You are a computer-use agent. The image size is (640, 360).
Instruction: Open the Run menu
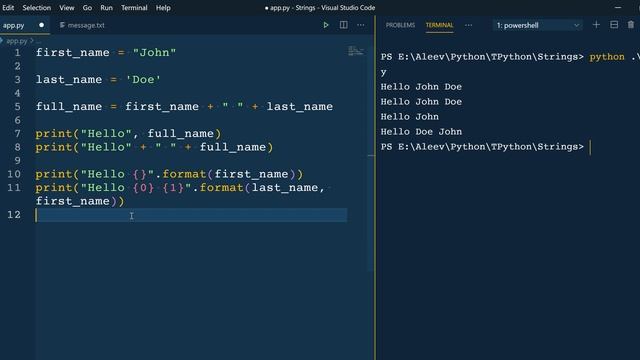tap(106, 8)
